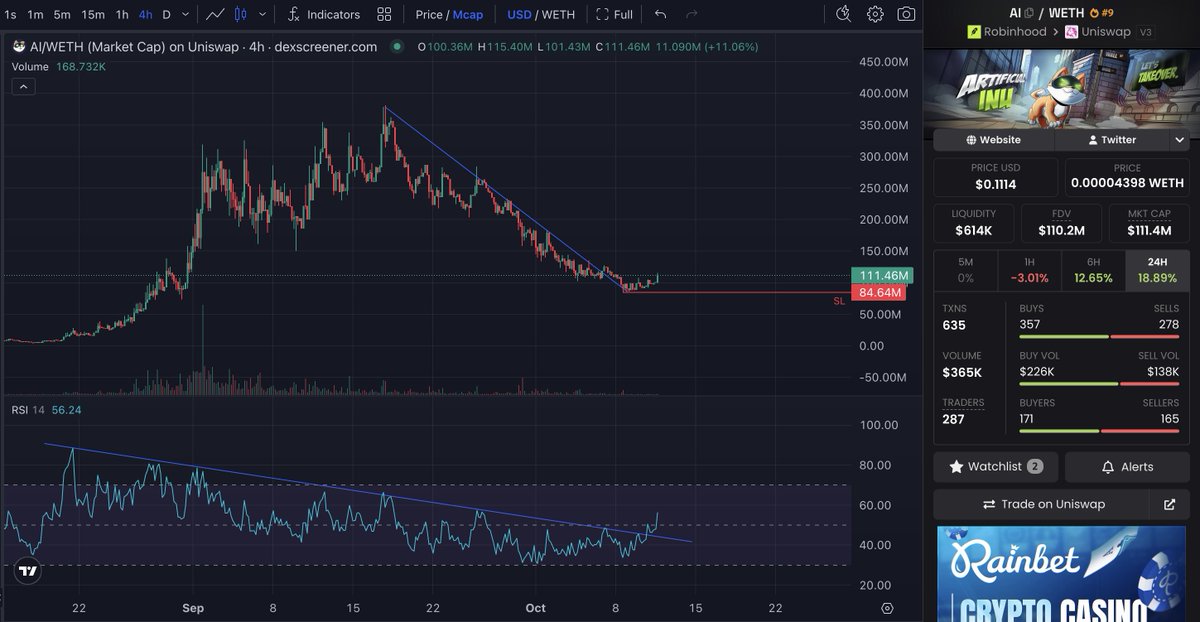Viewport: 1200px width, 622px height.
Task: Open the token Website link
Action: [993, 140]
